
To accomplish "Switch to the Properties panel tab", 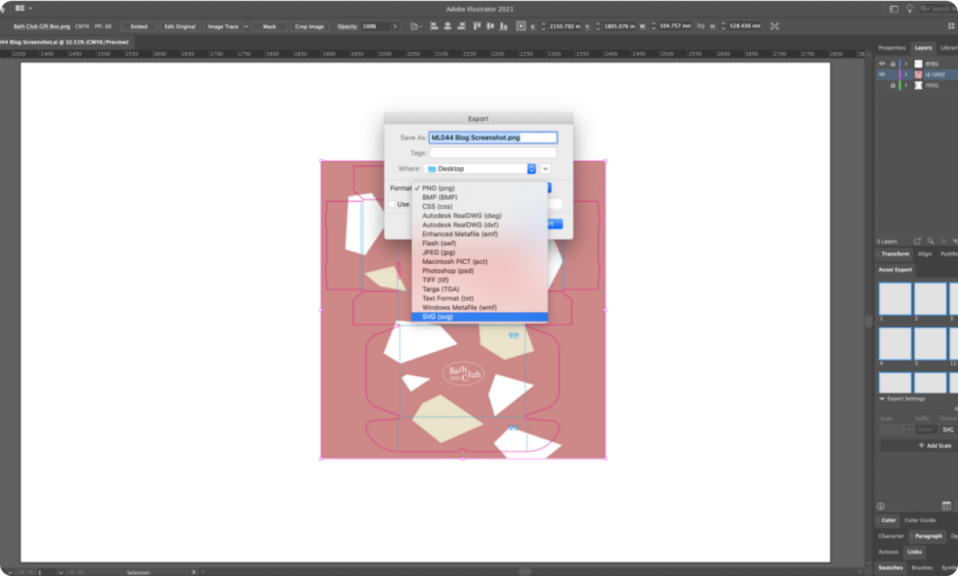I will (x=891, y=48).
